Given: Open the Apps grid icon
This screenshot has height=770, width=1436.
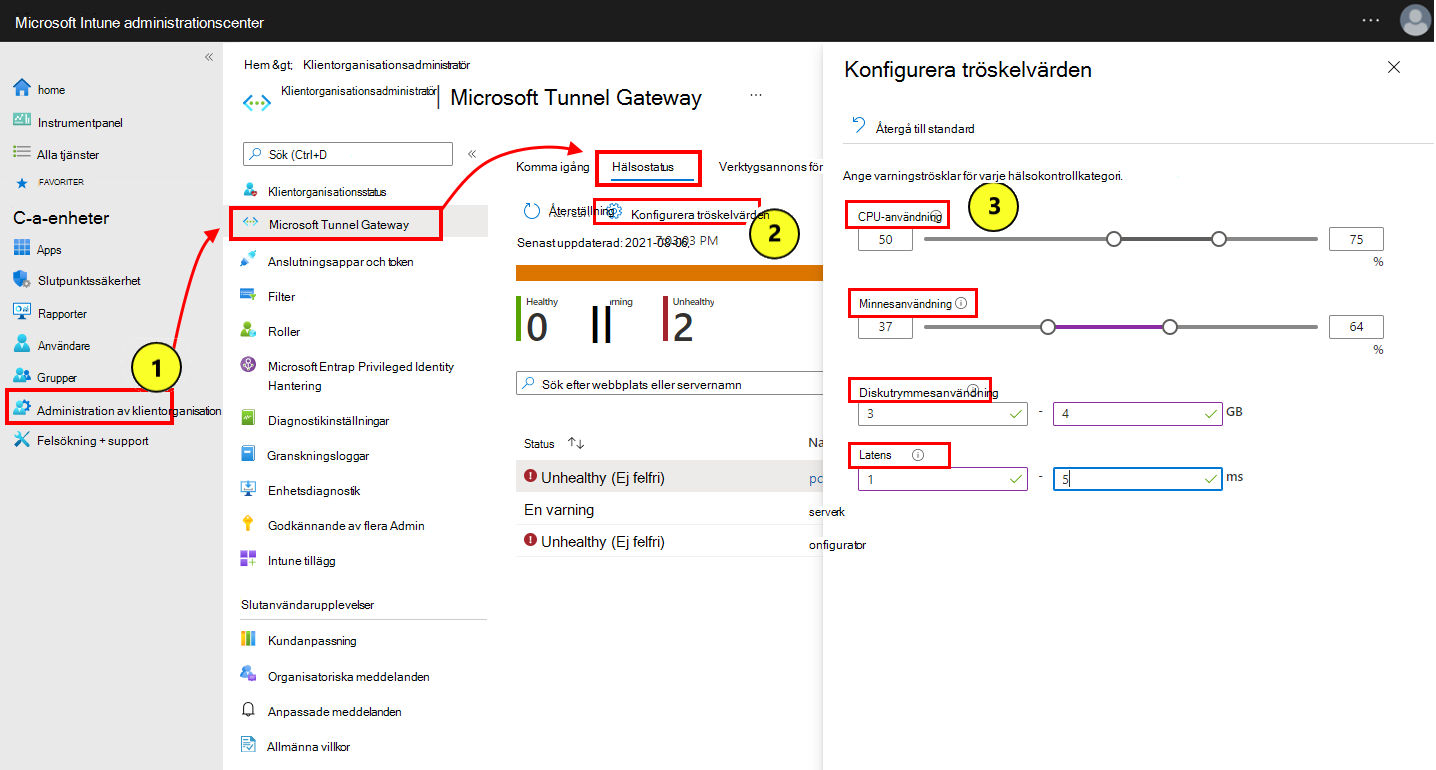Looking at the screenshot, I should 22,249.
